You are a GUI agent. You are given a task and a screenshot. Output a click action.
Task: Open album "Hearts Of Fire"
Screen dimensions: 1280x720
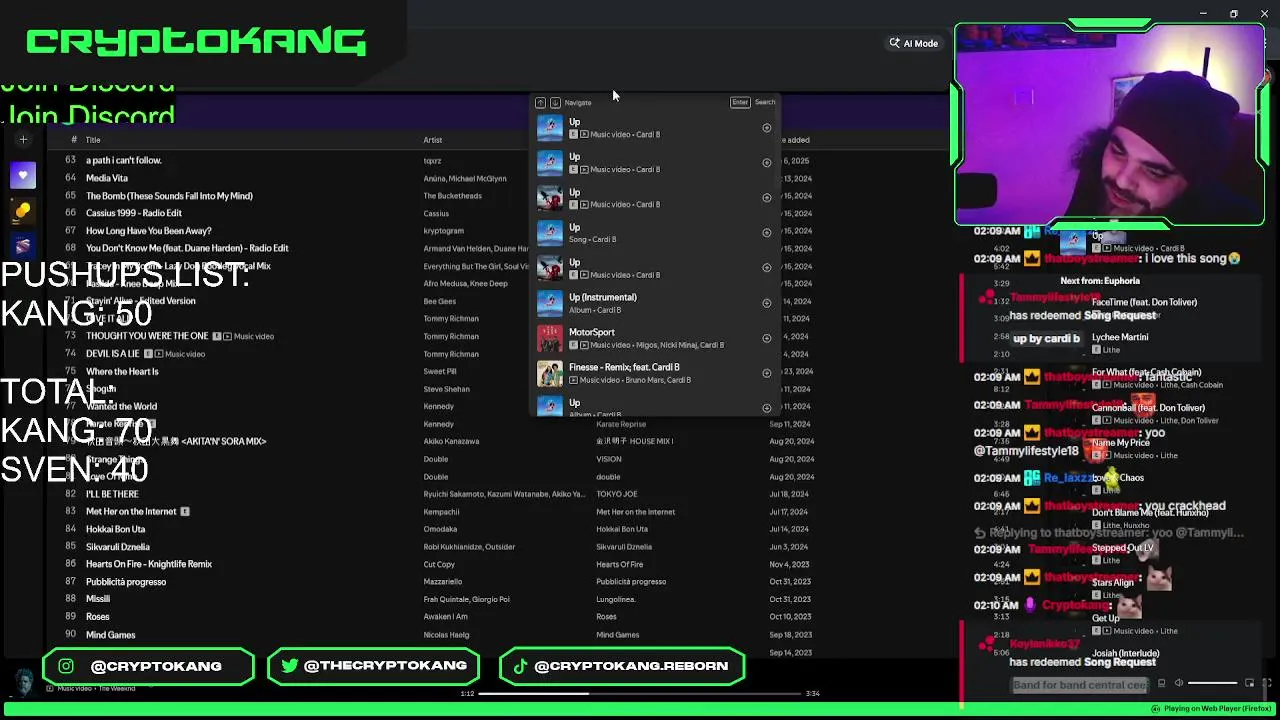point(620,564)
